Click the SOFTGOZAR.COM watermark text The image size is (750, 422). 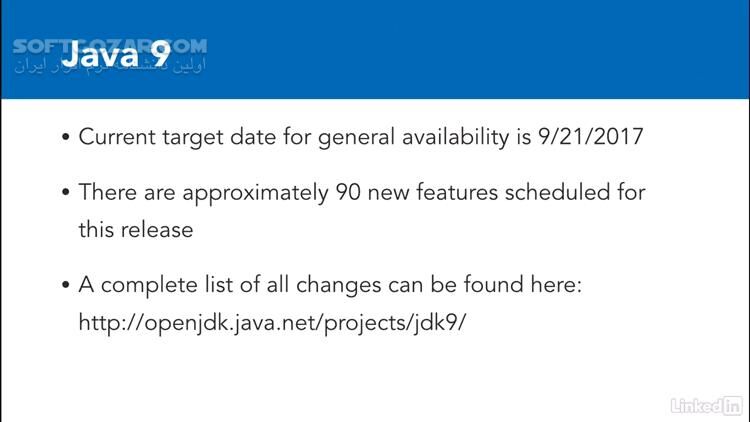click(x=110, y=45)
